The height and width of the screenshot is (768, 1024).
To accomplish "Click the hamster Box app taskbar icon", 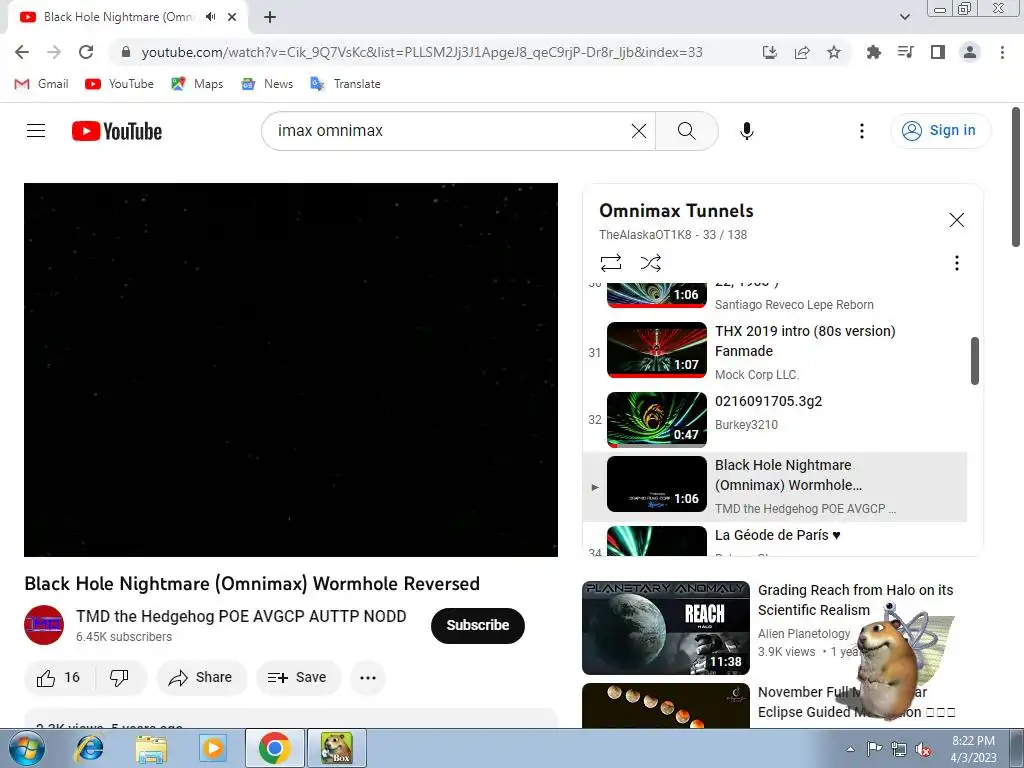I will (x=337, y=748).
